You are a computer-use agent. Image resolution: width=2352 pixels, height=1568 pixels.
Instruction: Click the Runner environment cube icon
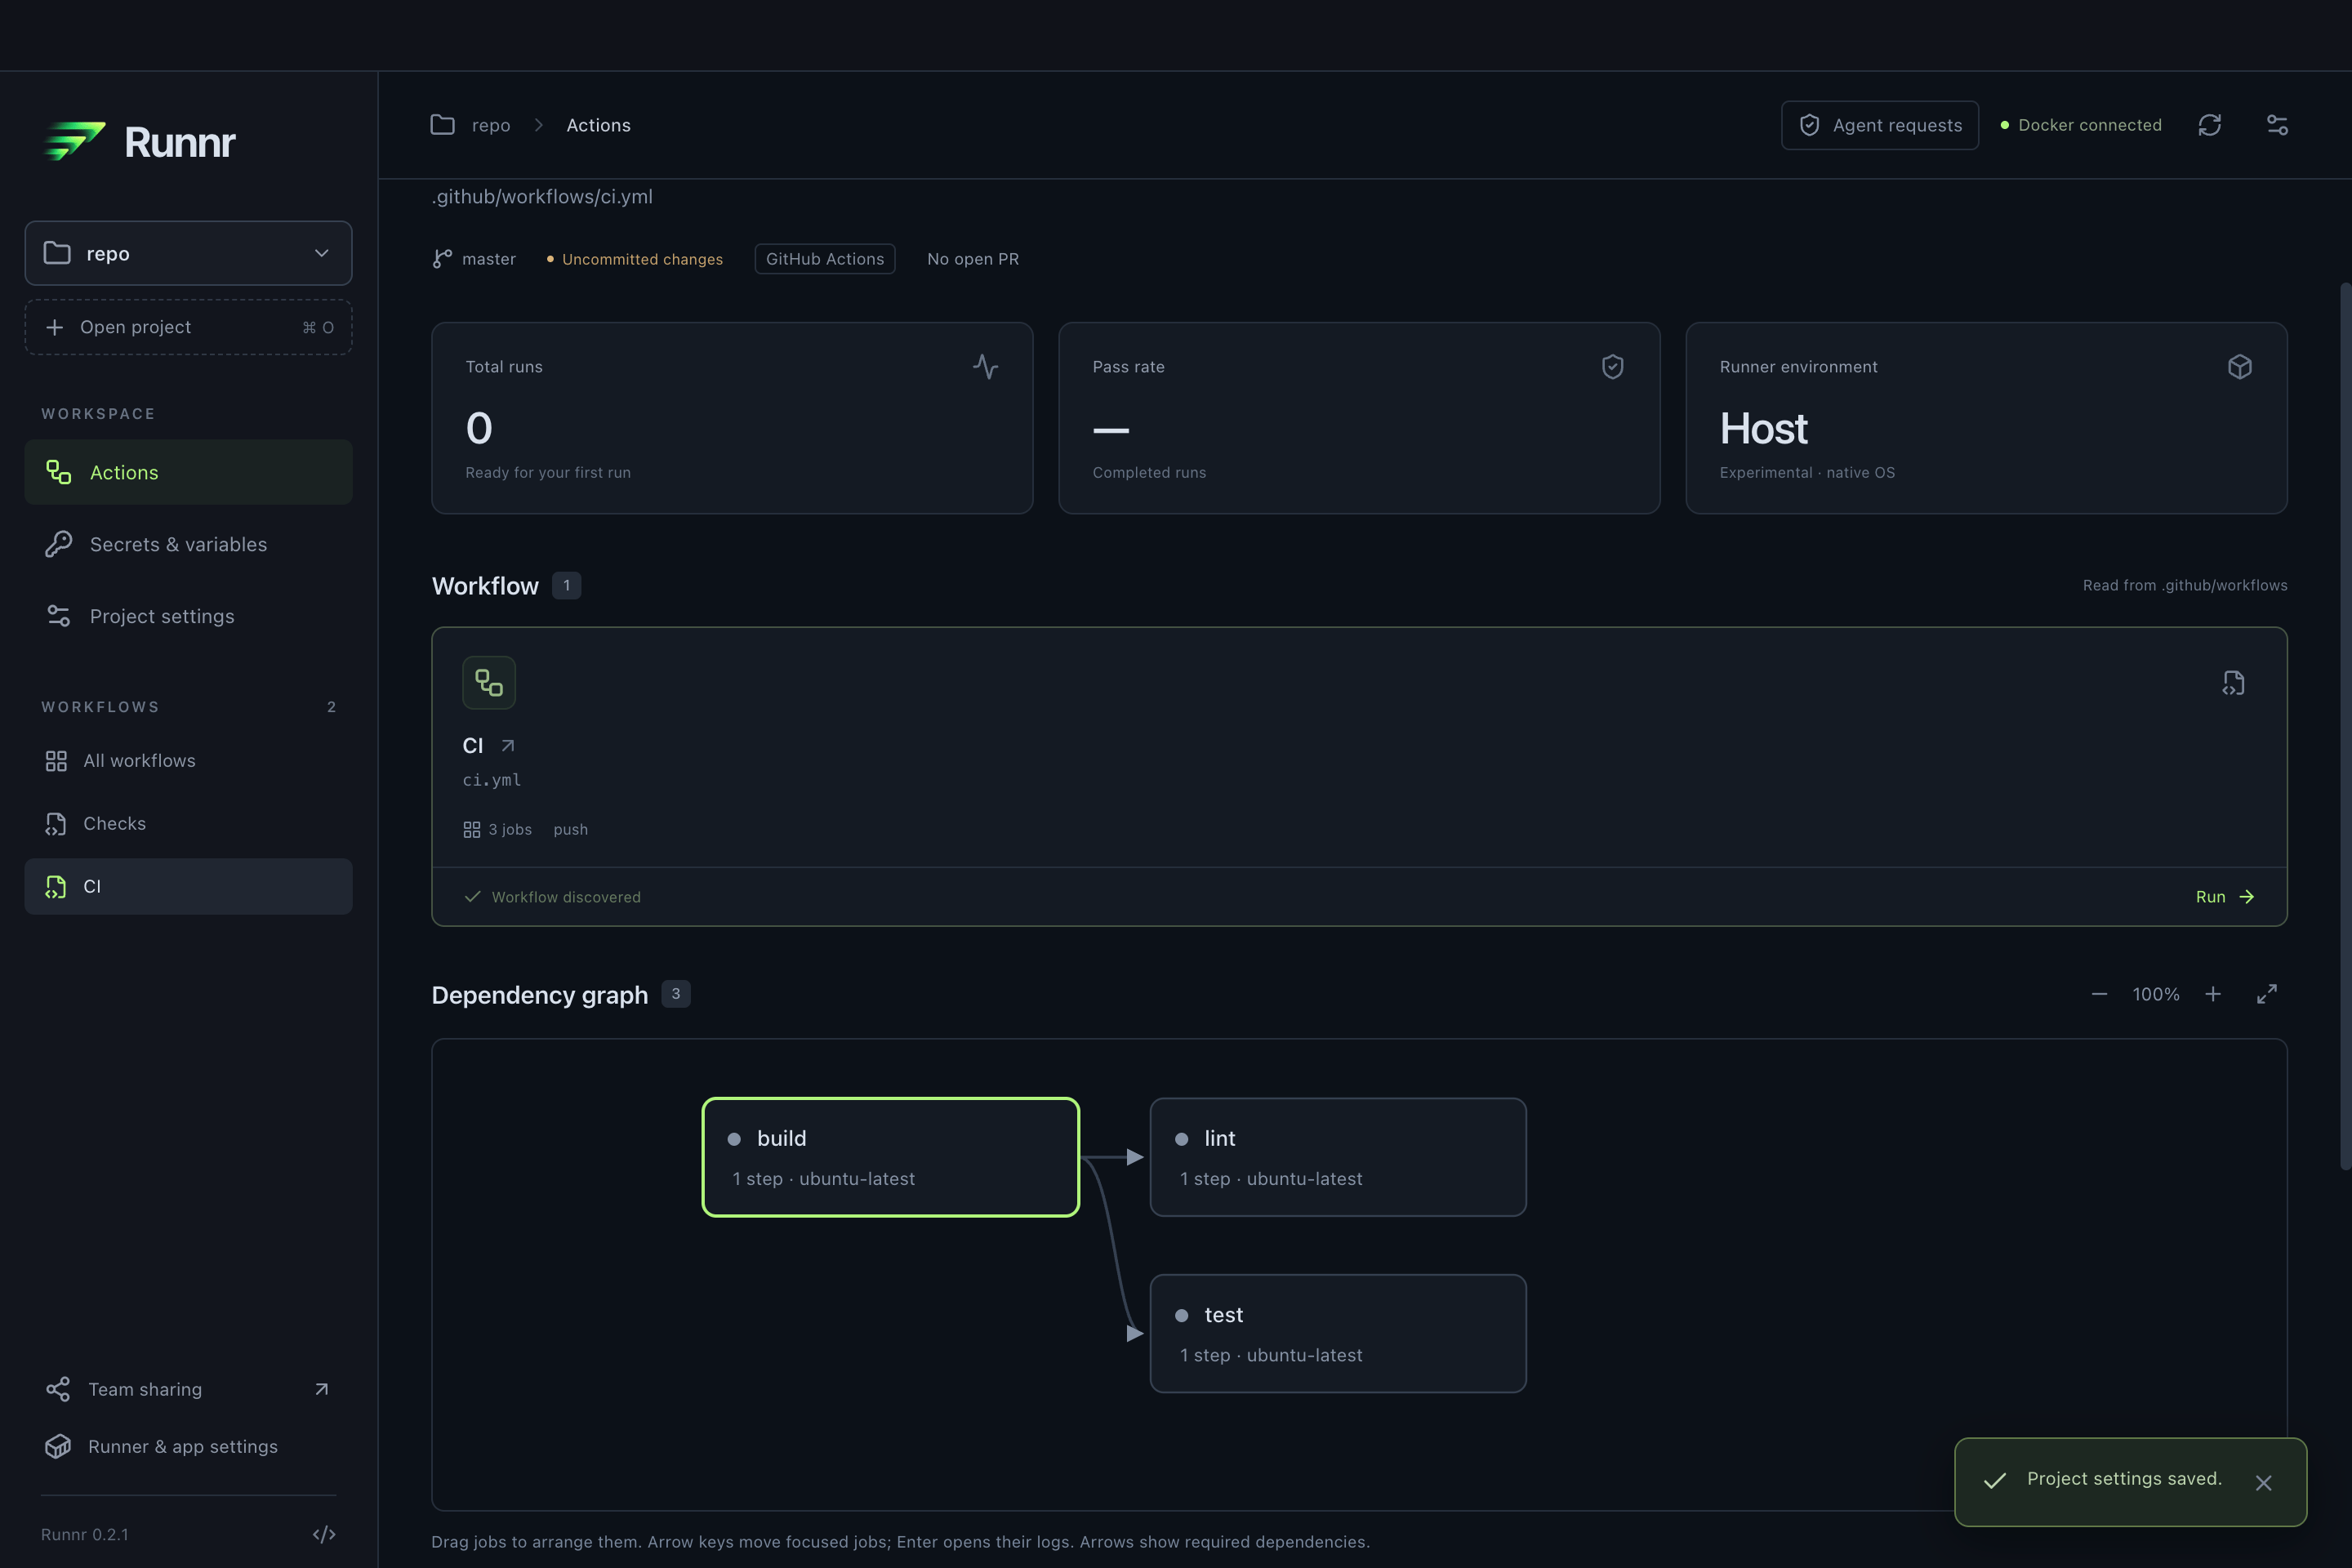[x=2240, y=367]
